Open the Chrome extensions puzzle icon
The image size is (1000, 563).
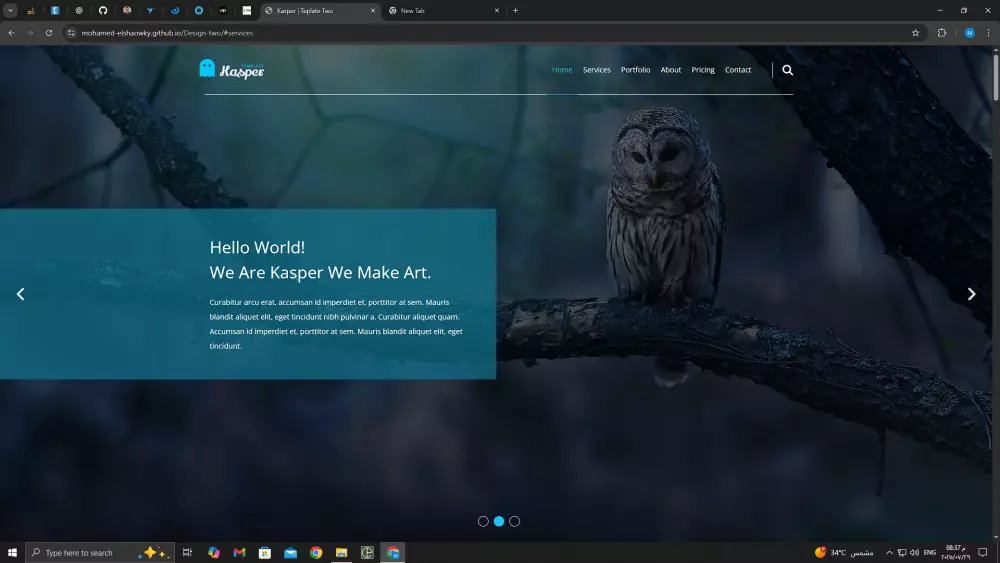[942, 33]
